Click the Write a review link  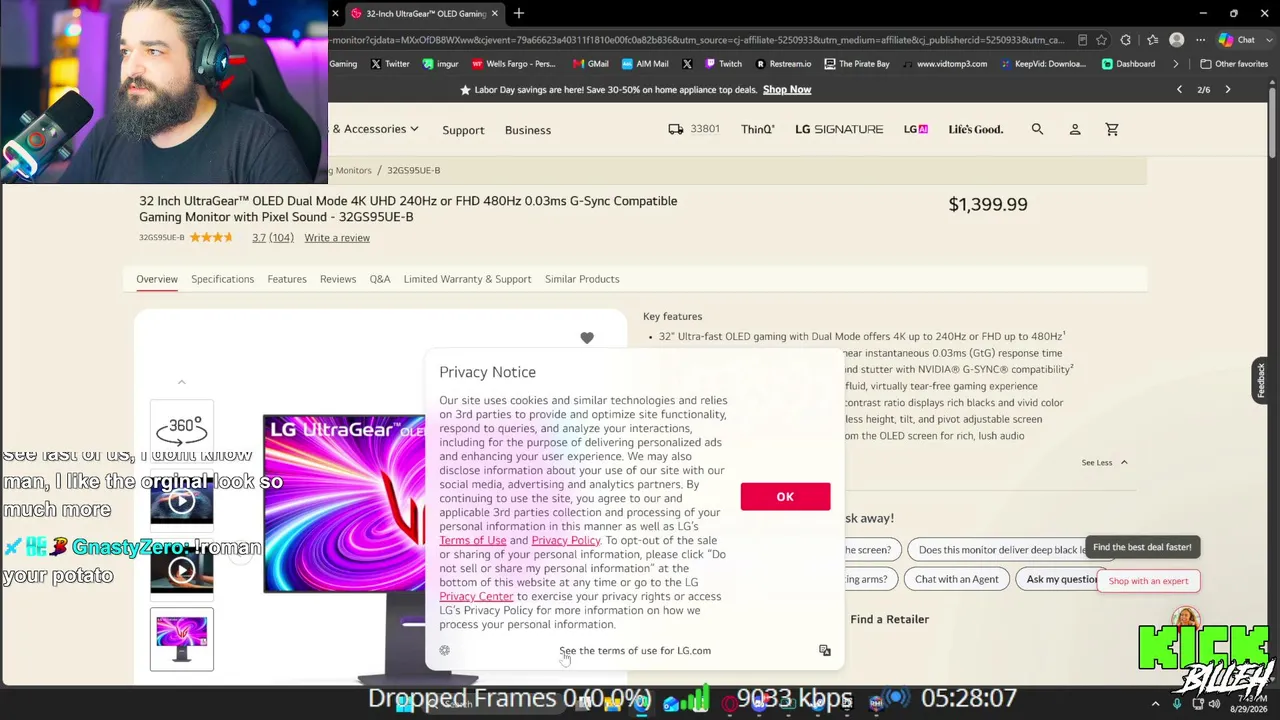(x=337, y=238)
